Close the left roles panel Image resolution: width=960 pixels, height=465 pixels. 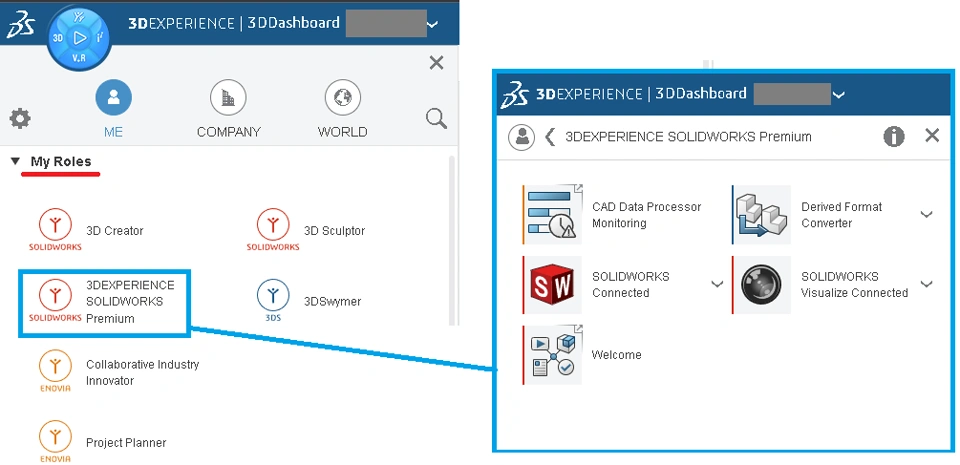[x=437, y=62]
